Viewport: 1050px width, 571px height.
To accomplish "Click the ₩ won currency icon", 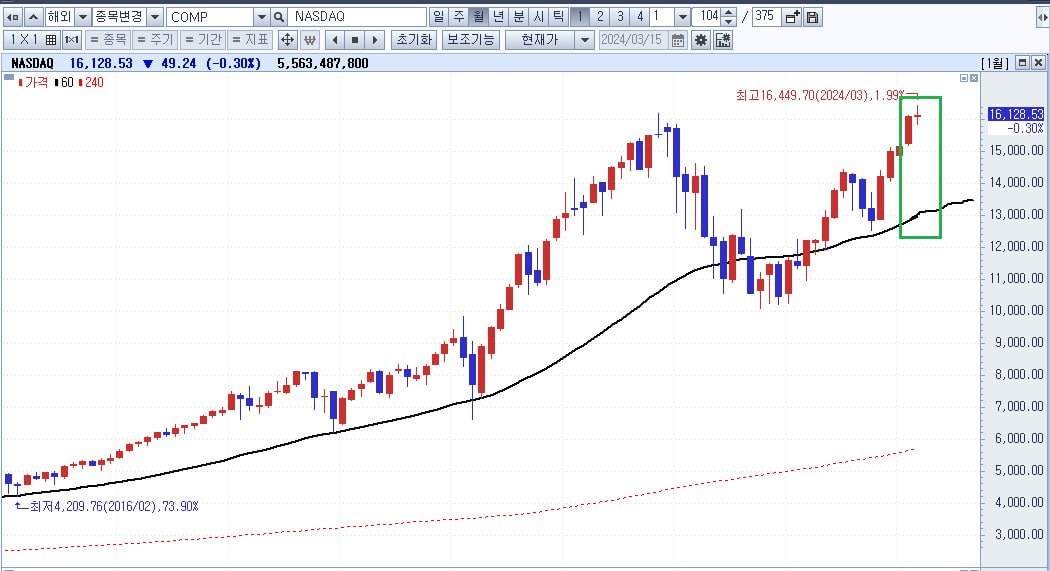I will coord(309,40).
